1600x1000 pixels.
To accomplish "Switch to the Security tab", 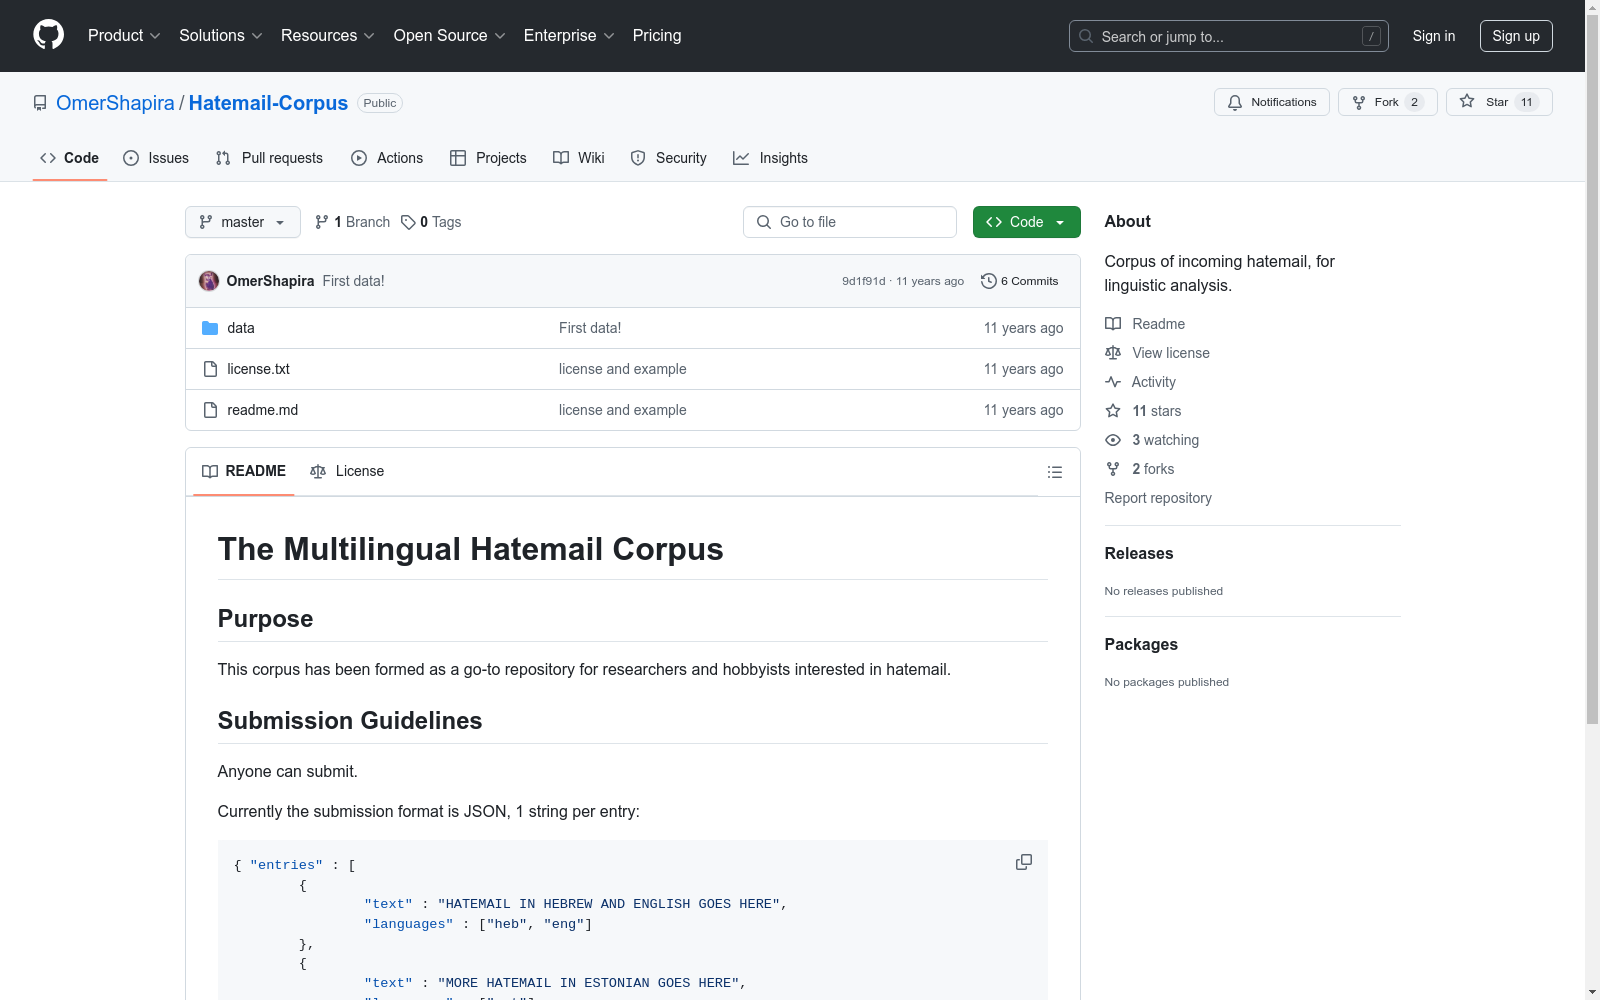I will coord(668,158).
